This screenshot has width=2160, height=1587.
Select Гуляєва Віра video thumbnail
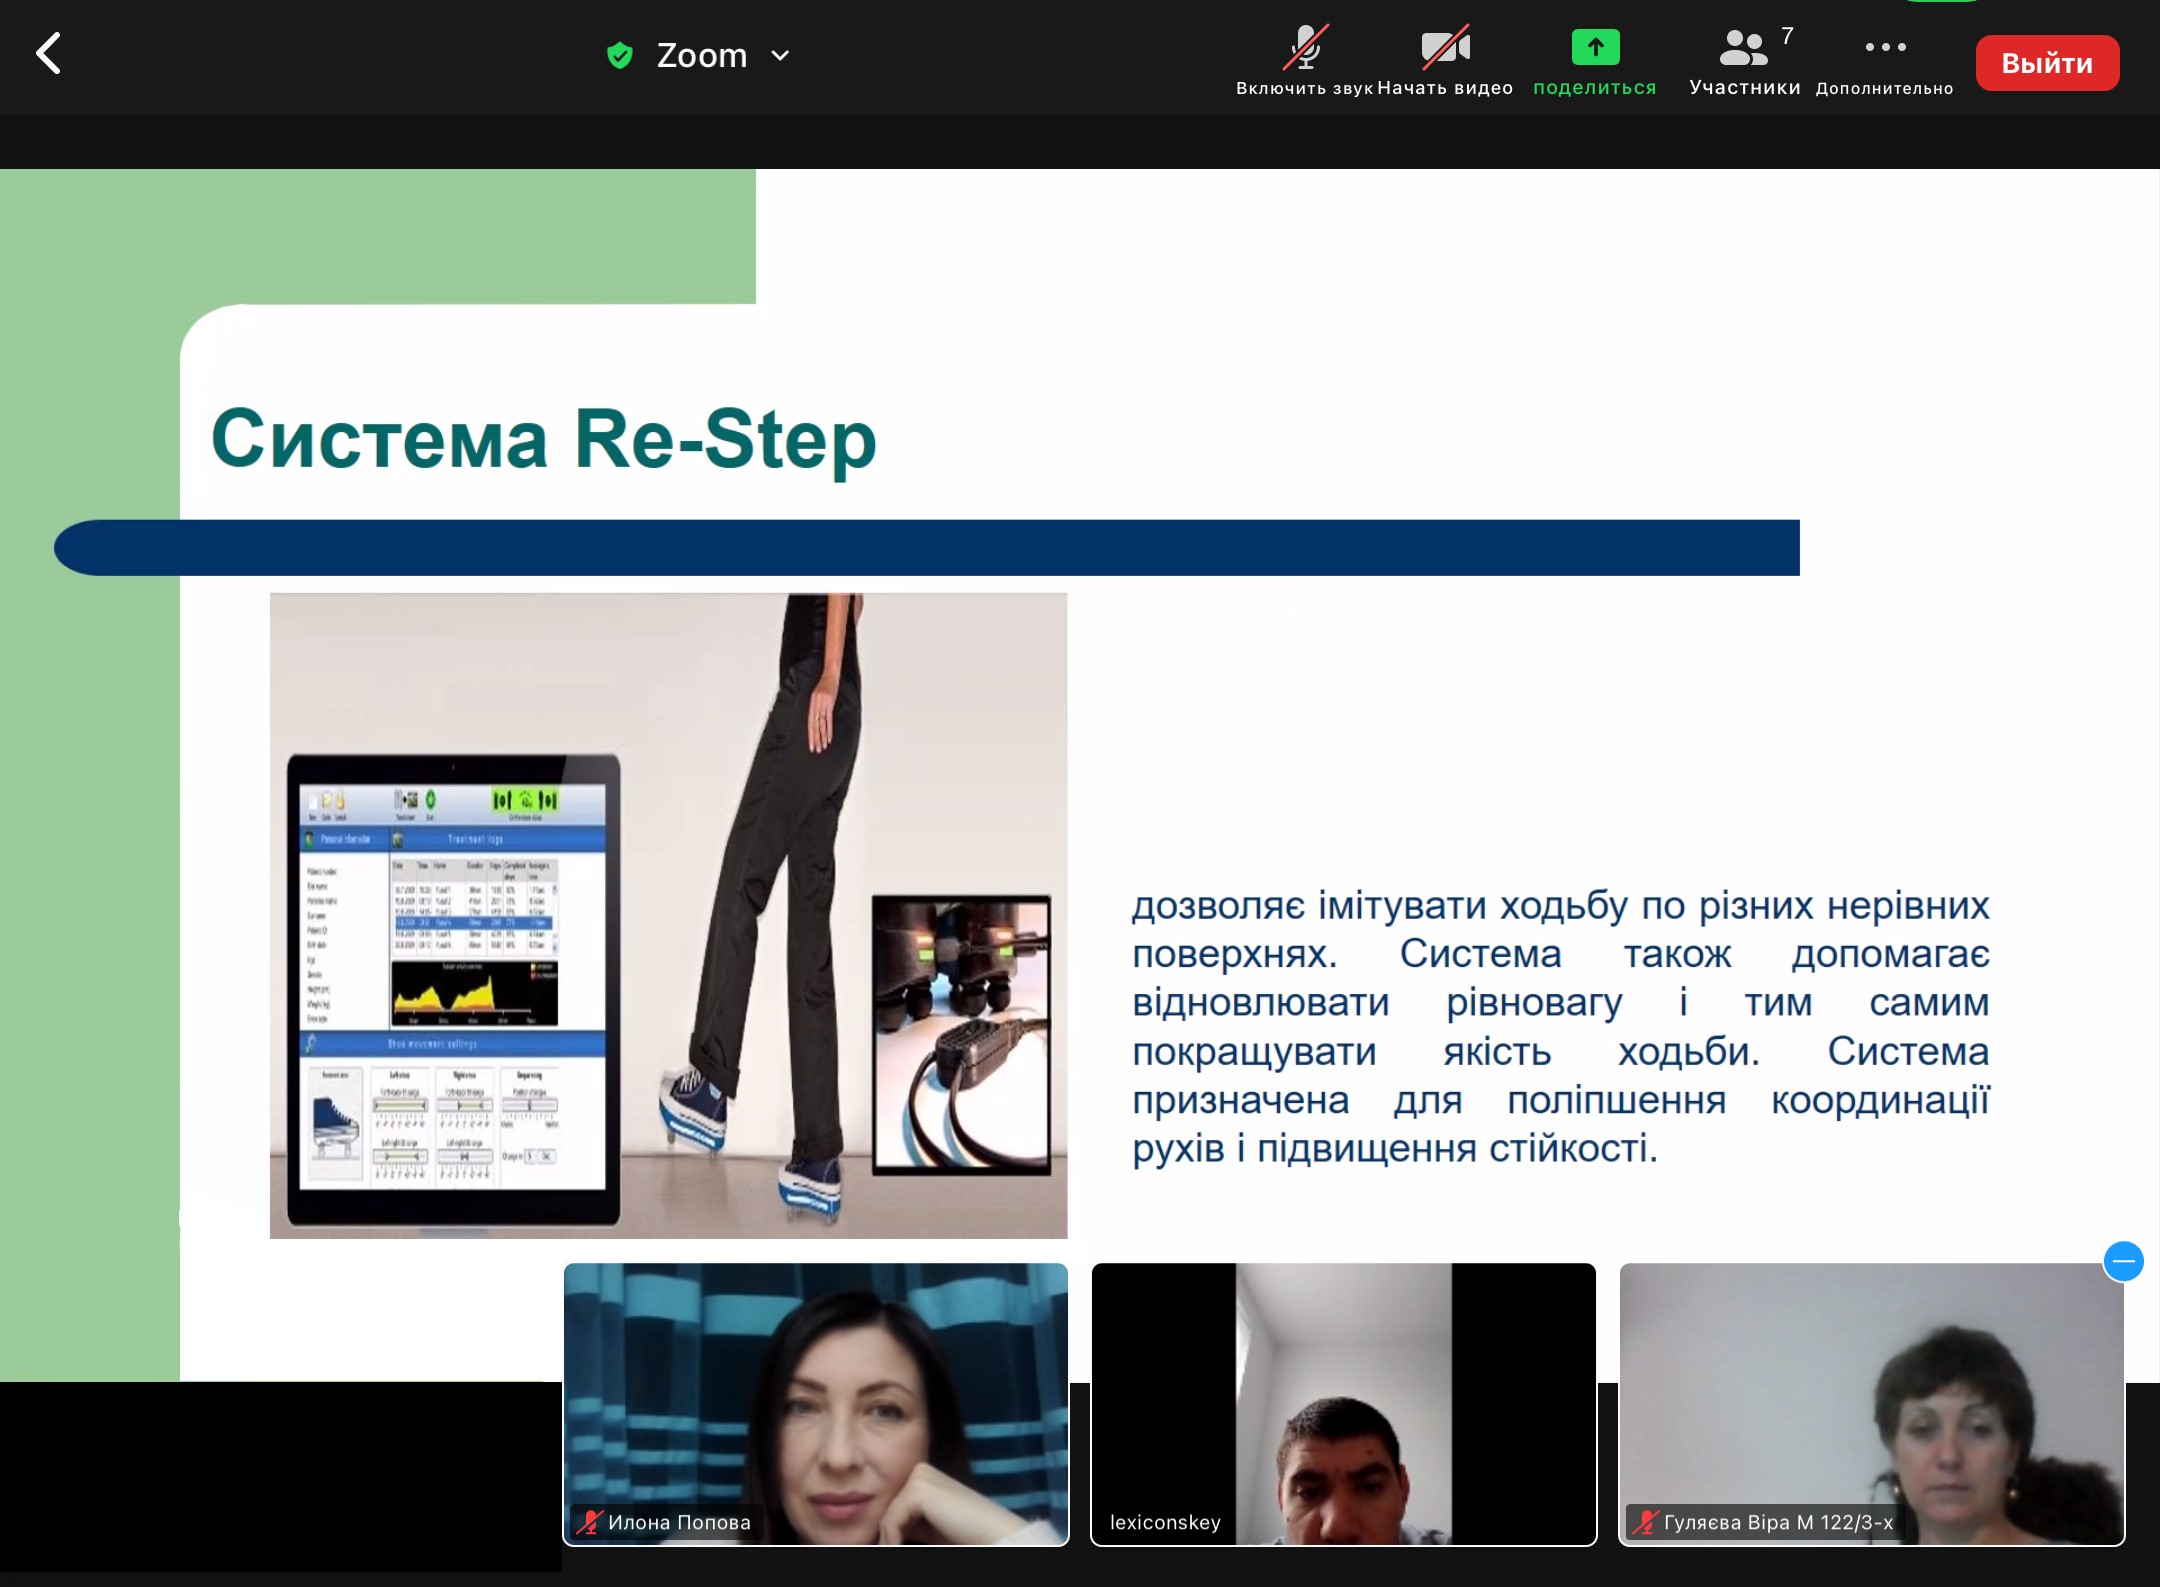point(1872,1404)
